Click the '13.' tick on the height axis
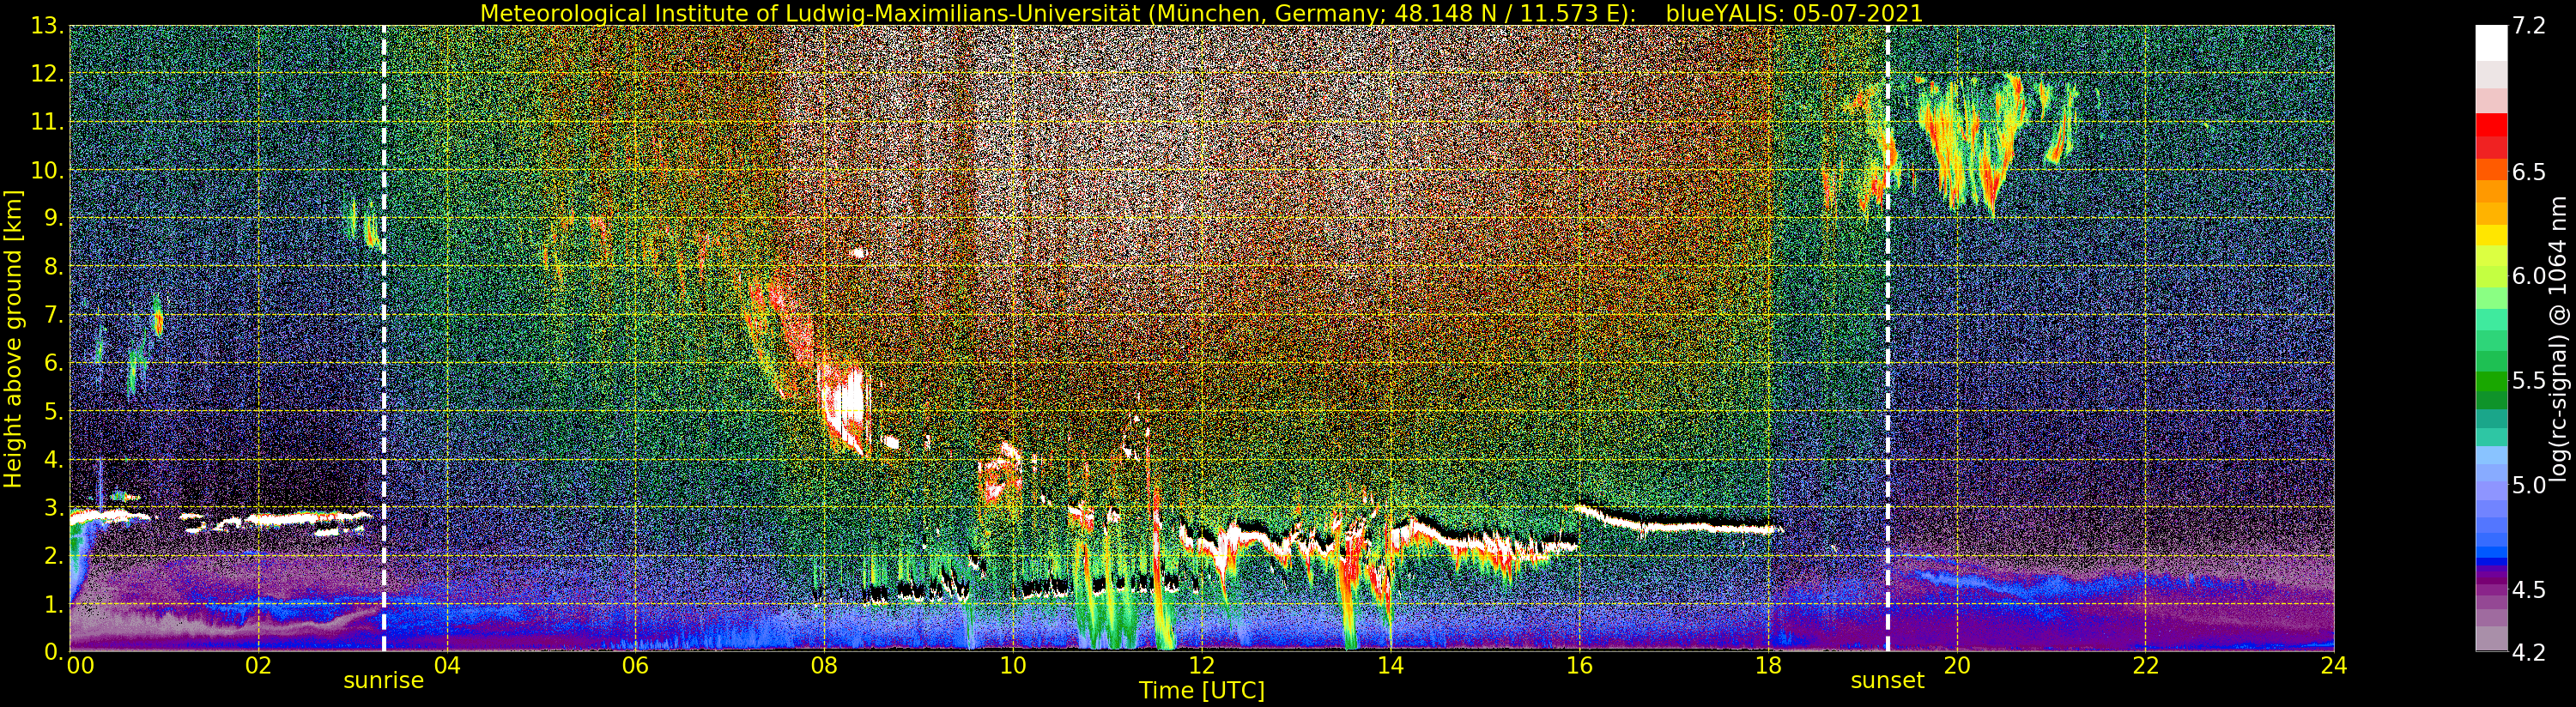 [47, 26]
